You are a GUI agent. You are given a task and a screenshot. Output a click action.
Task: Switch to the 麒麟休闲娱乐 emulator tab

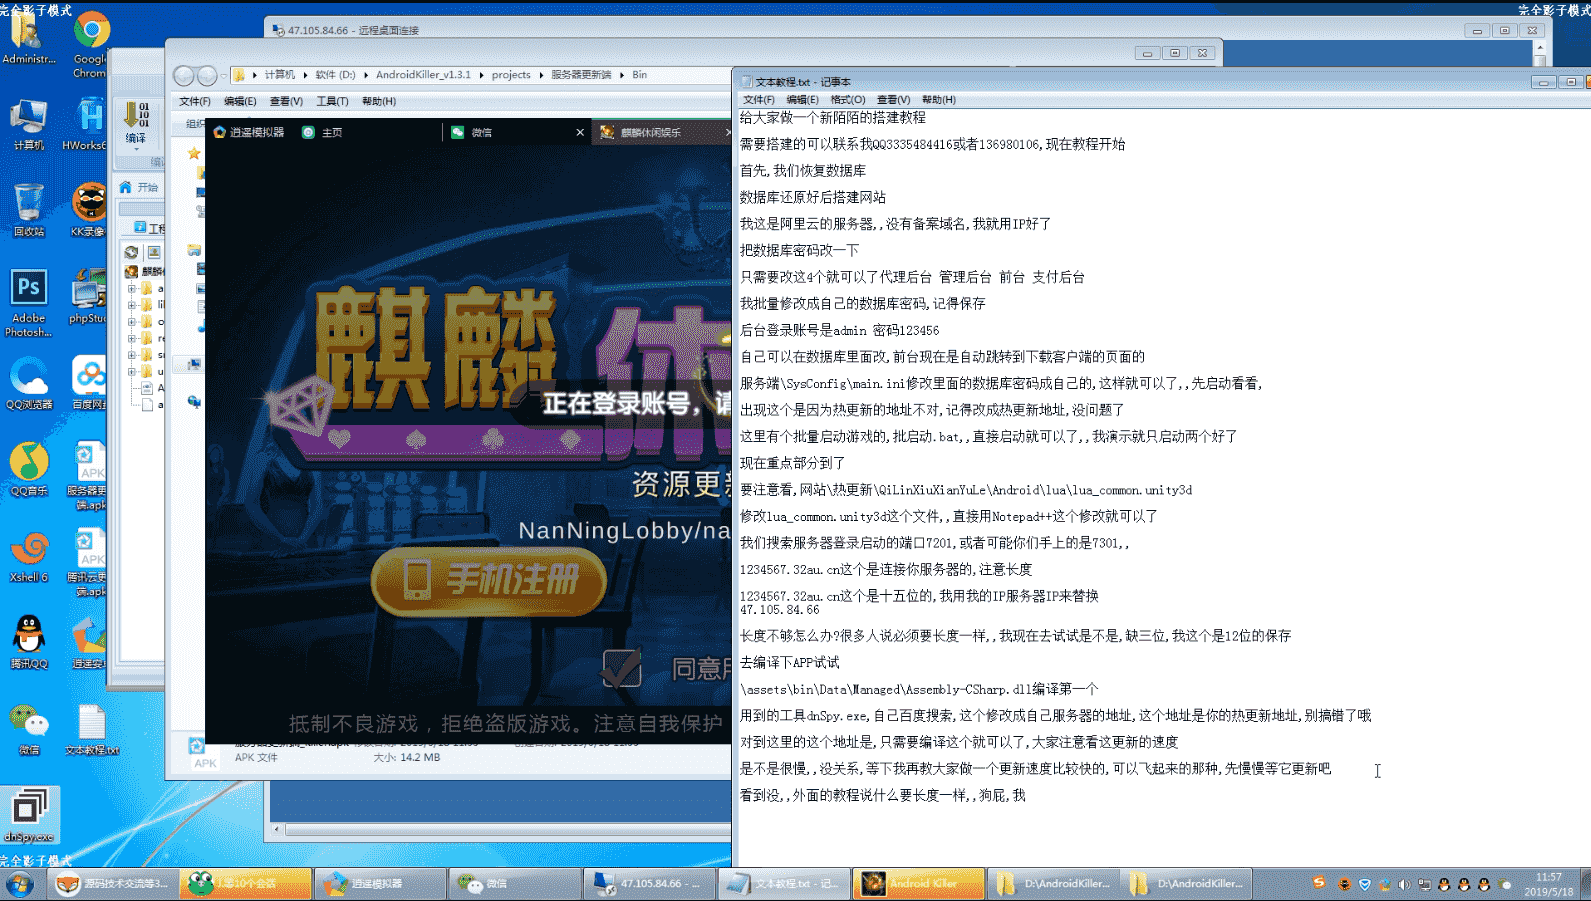click(663, 132)
